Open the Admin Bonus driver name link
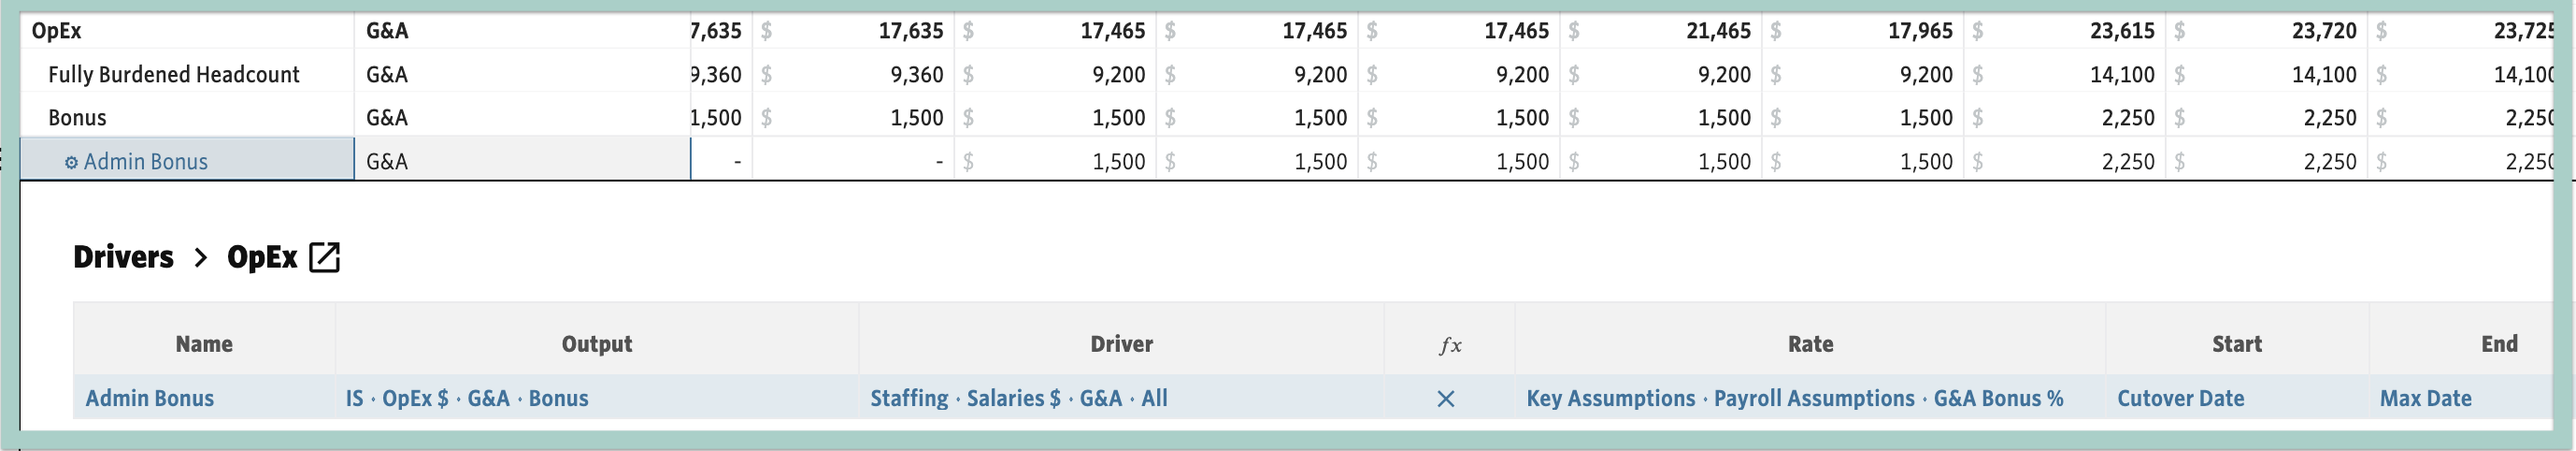 (150, 398)
